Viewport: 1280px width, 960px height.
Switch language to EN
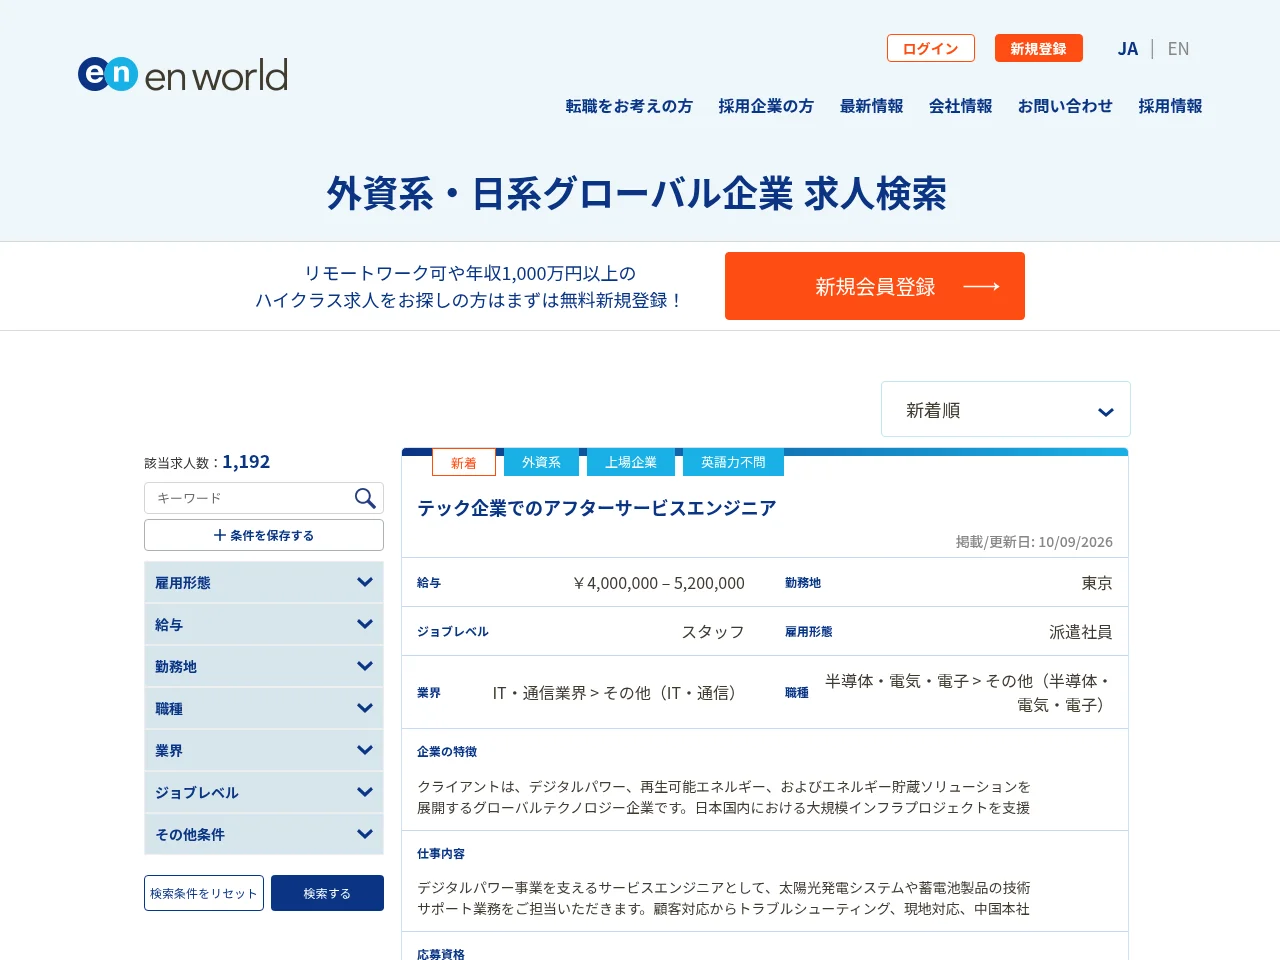coord(1179,49)
